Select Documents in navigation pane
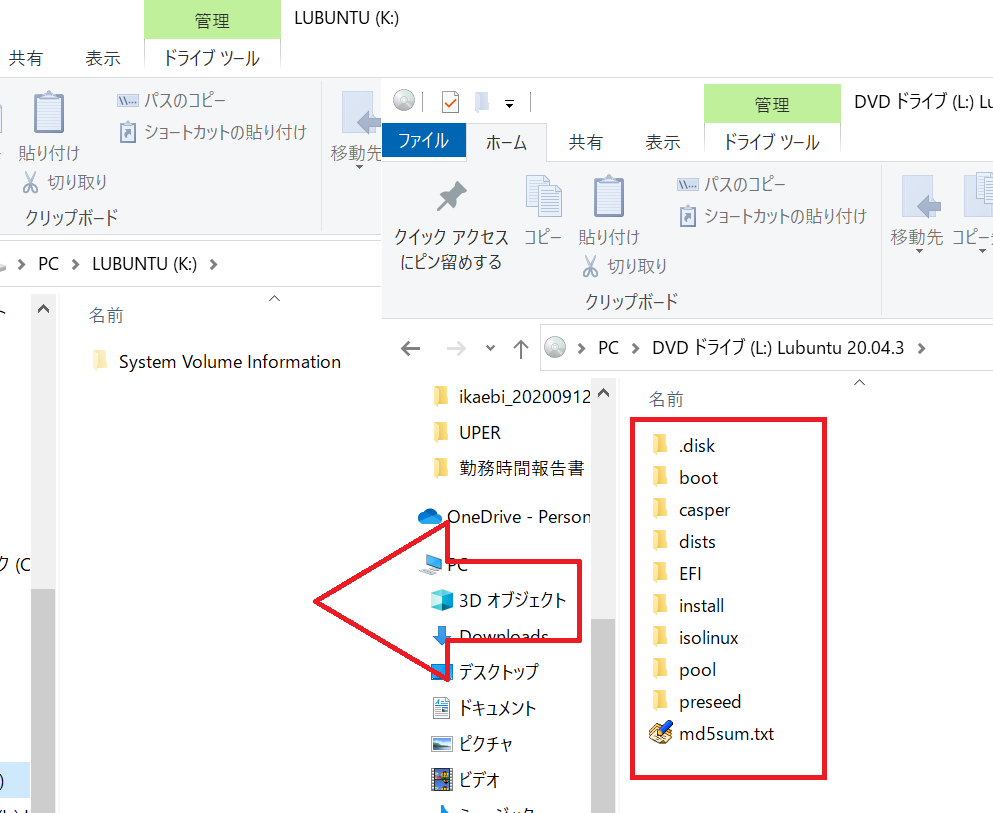Image resolution: width=993 pixels, height=813 pixels. pos(484,707)
